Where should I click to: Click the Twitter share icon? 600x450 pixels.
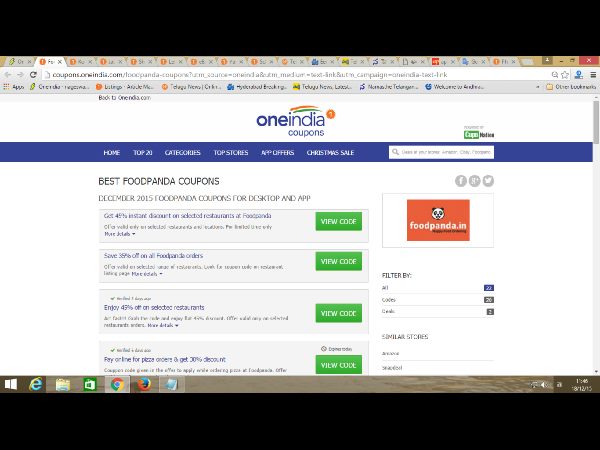[x=488, y=181]
